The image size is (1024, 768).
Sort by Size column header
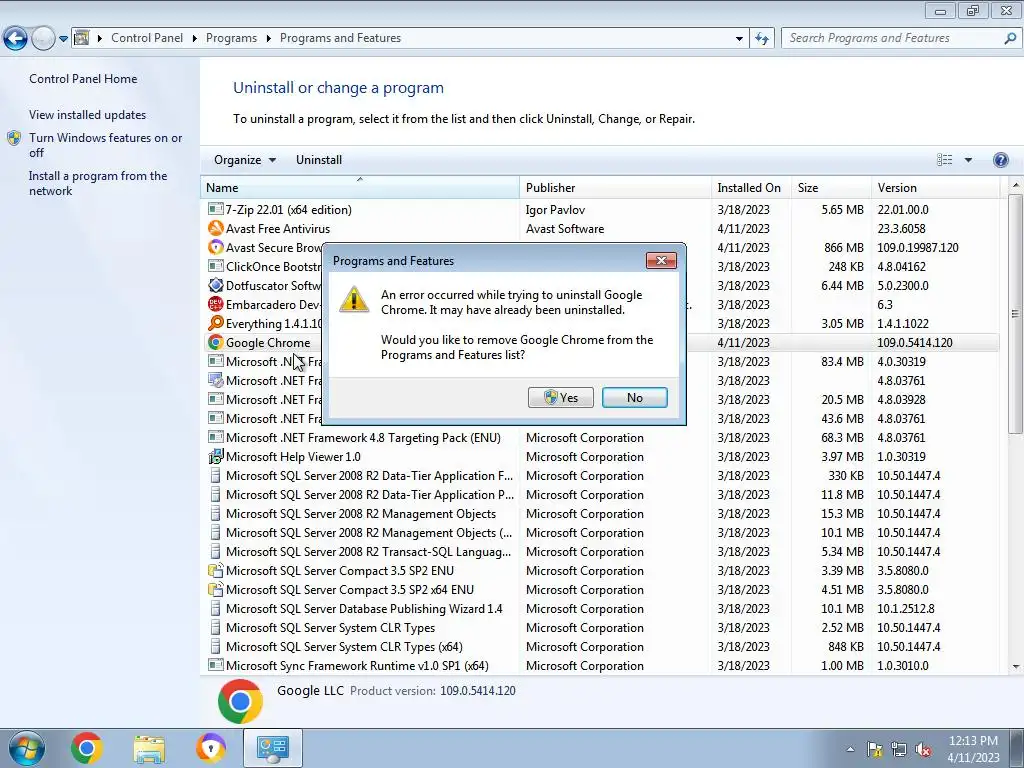[x=831, y=187]
